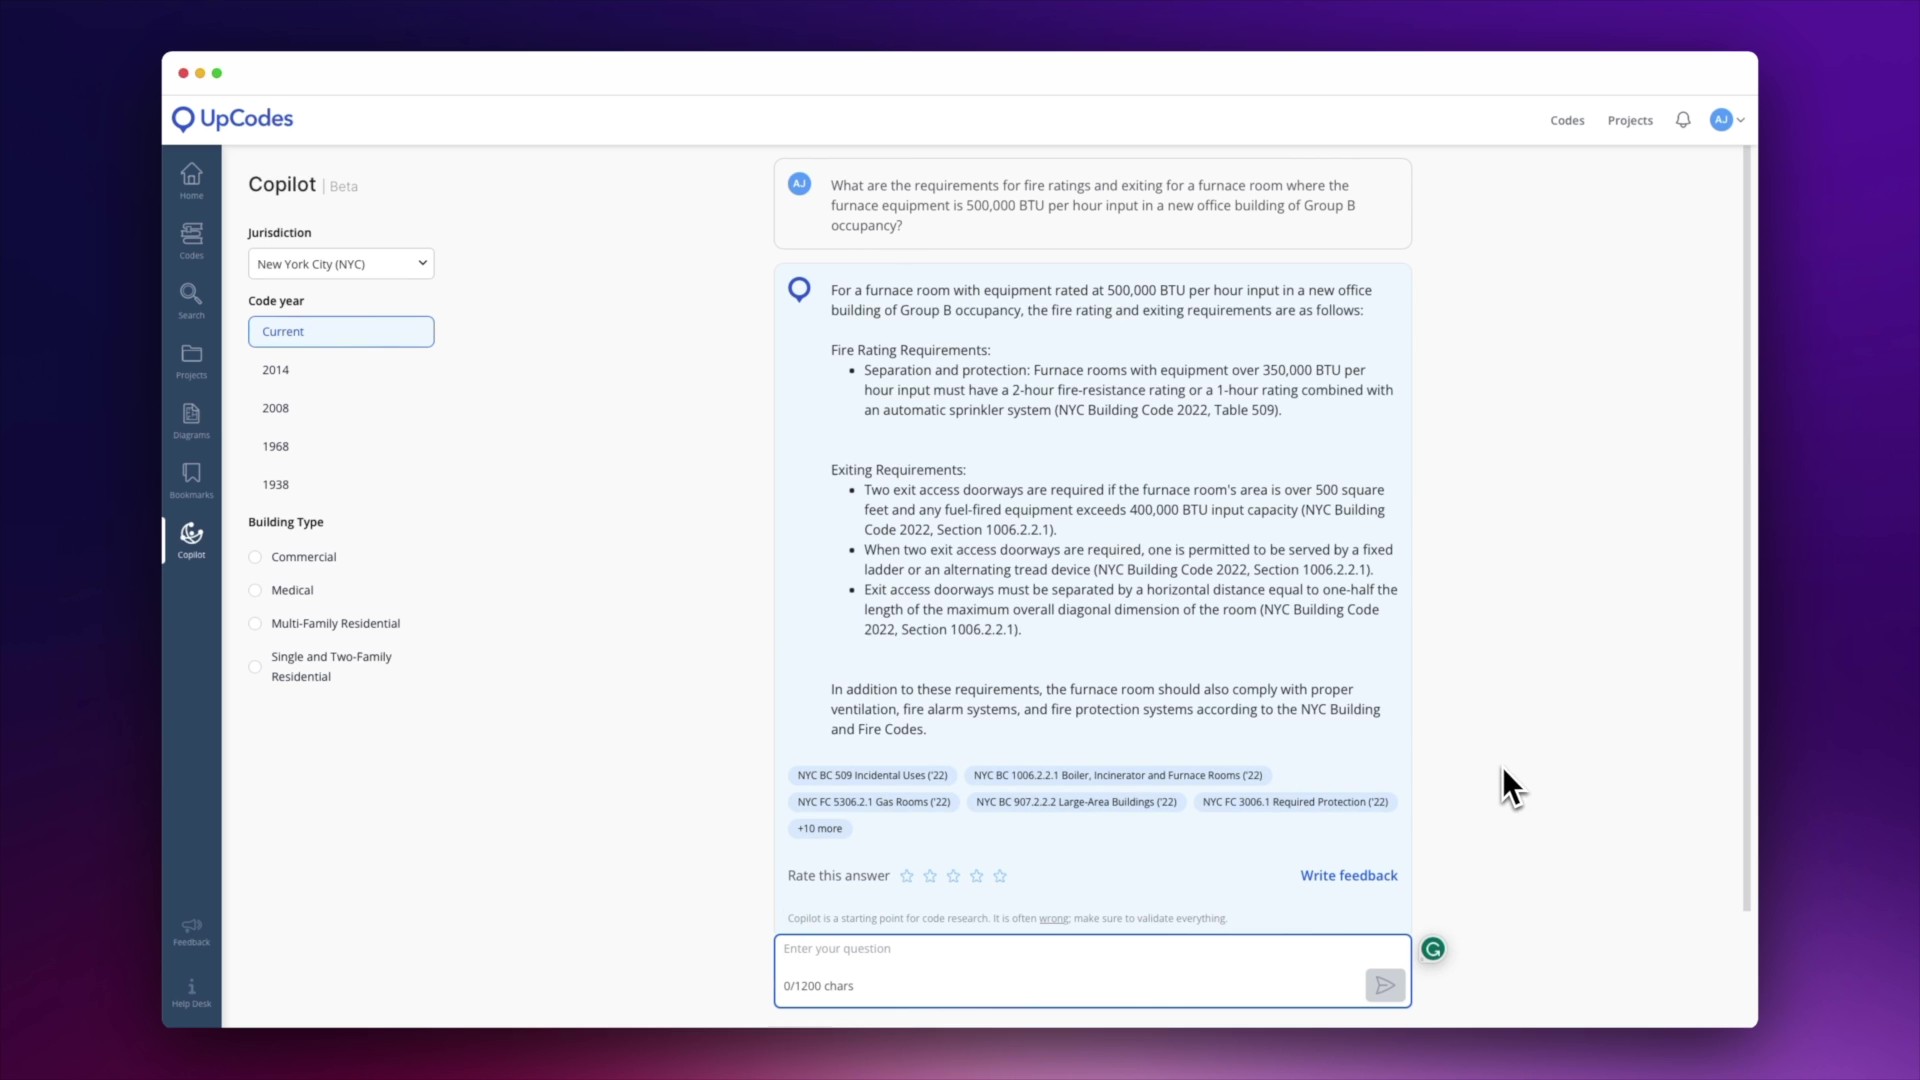Open Bookmarks from the sidebar

(191, 480)
